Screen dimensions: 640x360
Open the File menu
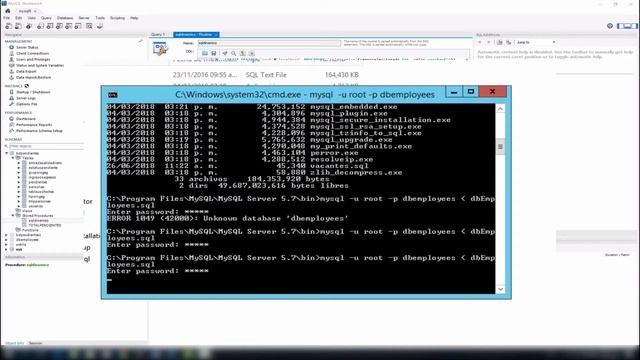[x=7, y=18]
